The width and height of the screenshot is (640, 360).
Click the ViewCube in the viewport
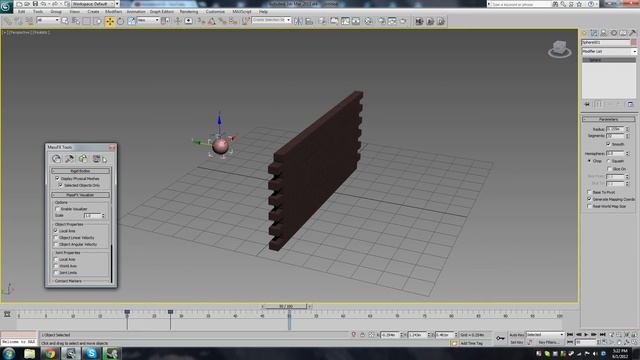click(560, 49)
